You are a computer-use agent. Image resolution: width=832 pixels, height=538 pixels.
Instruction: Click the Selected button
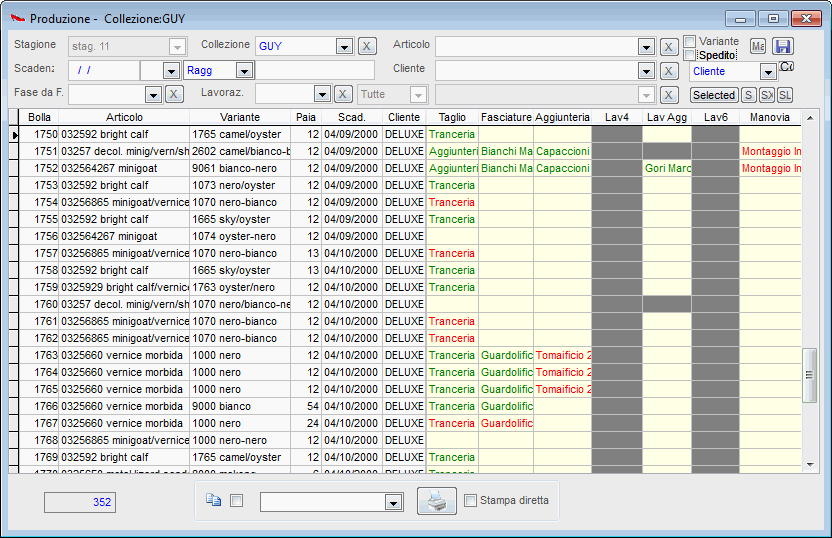click(x=714, y=95)
